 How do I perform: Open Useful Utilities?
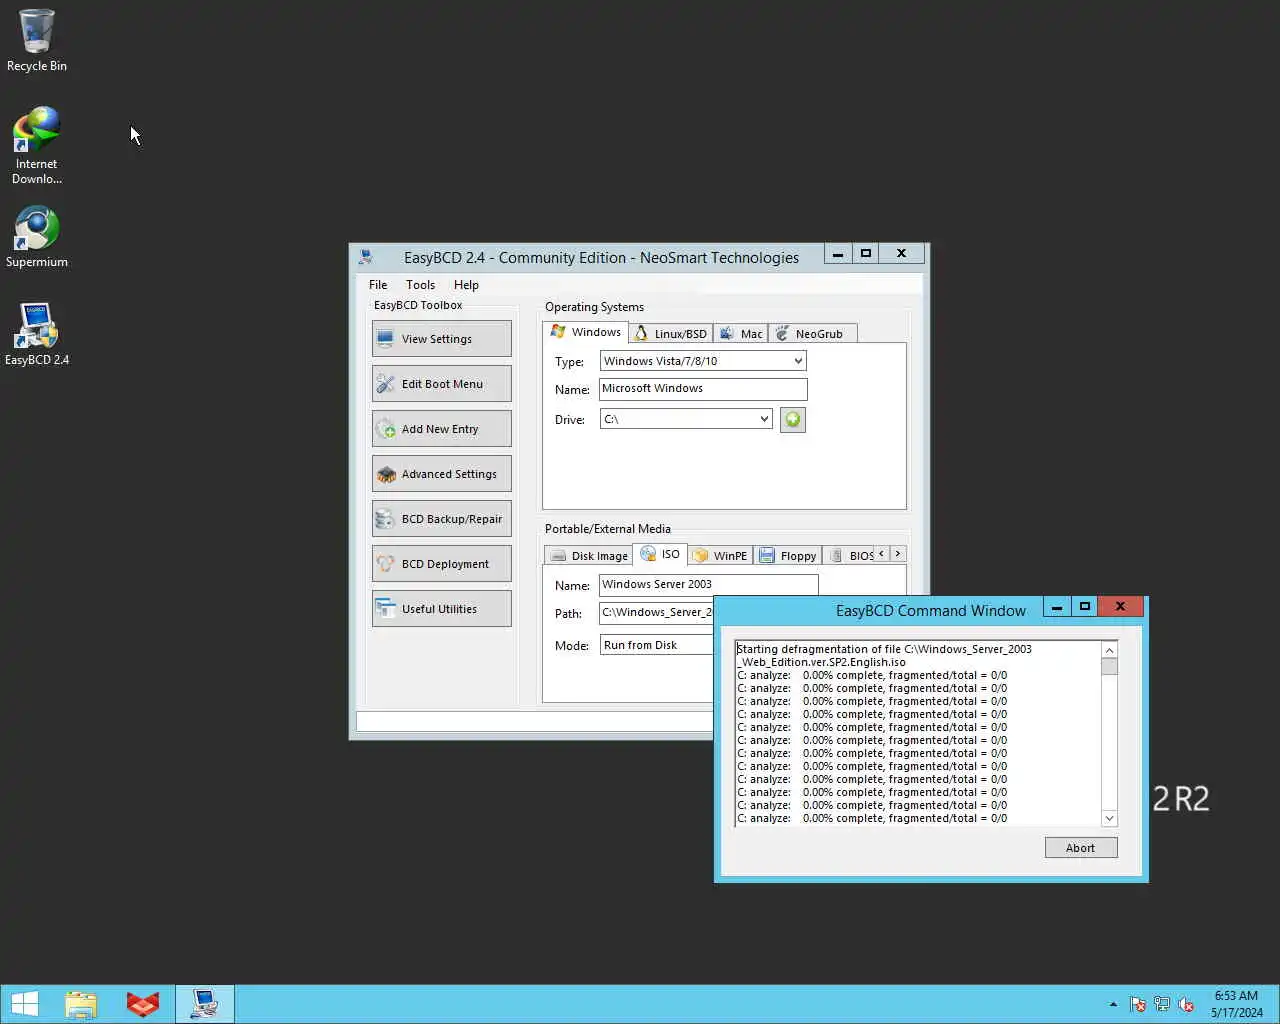click(x=442, y=609)
